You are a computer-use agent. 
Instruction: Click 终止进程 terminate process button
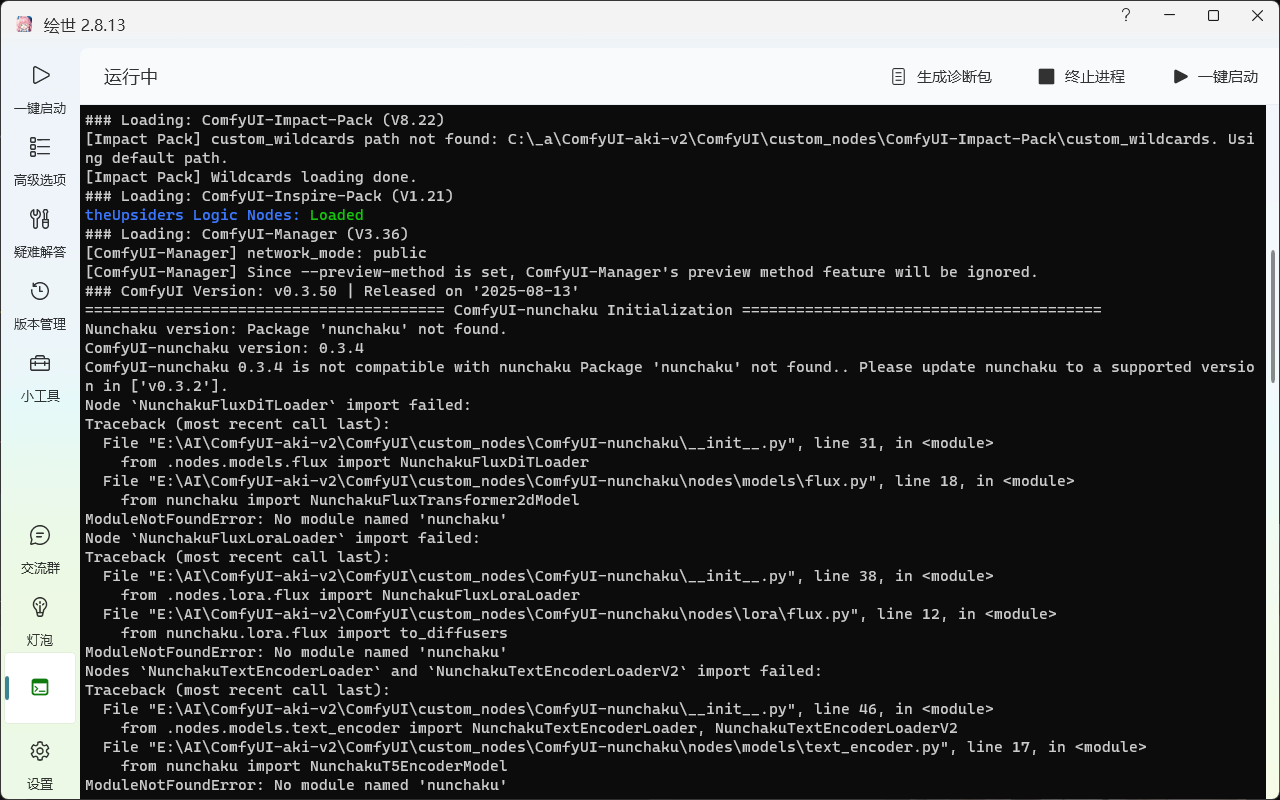[x=1082, y=77]
